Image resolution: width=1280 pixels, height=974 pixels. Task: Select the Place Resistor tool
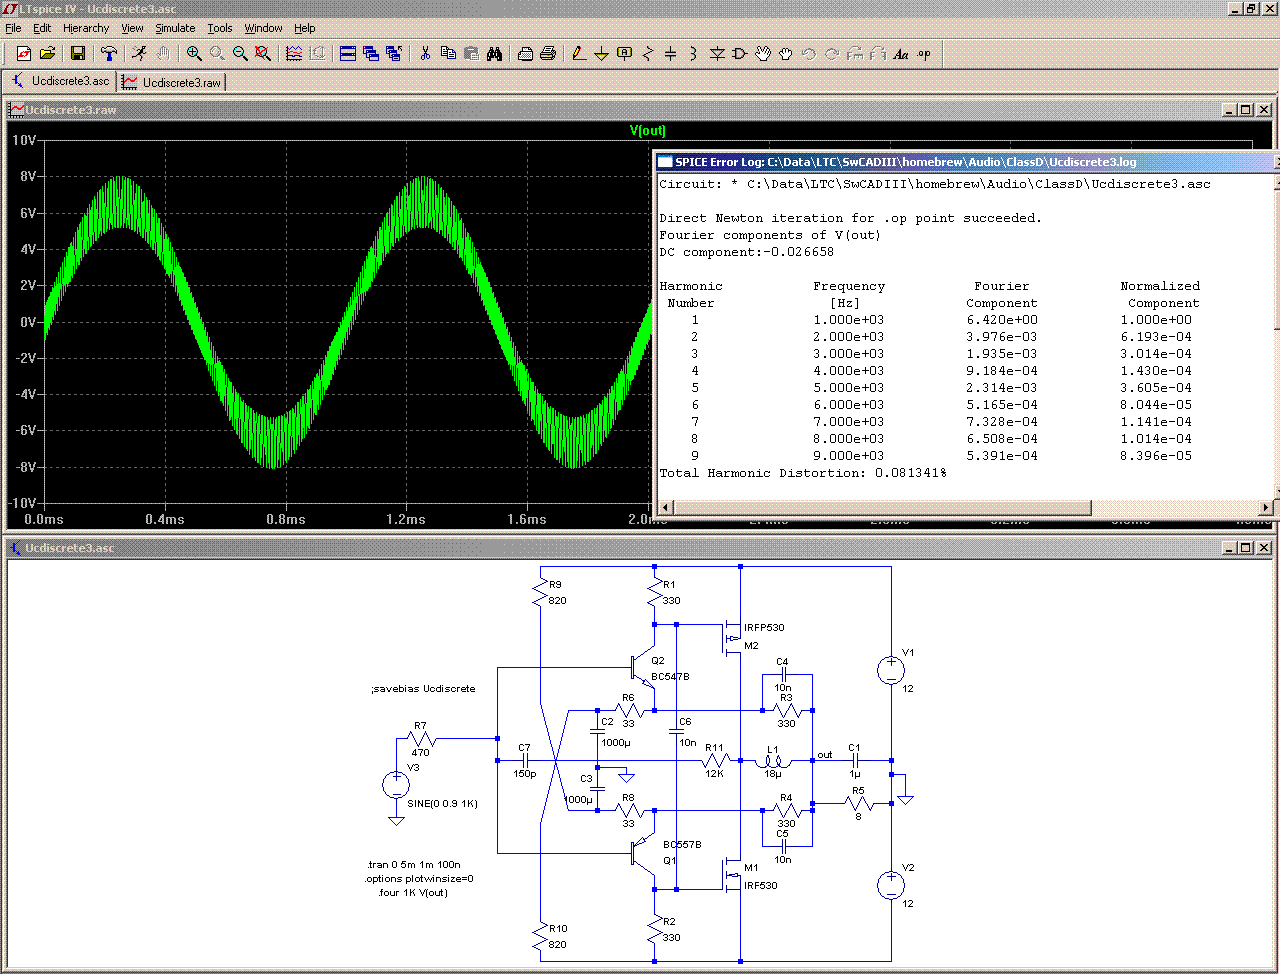[648, 54]
